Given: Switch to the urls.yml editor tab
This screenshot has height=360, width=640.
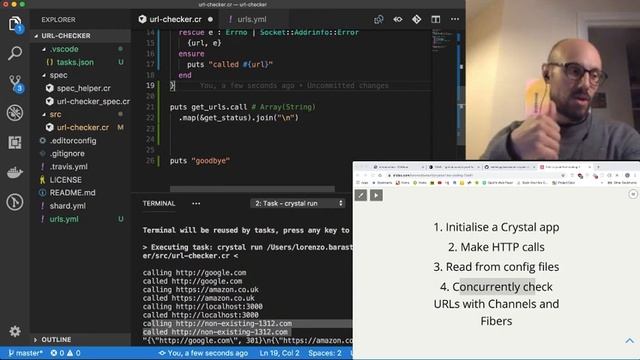Looking at the screenshot, I should [x=252, y=19].
